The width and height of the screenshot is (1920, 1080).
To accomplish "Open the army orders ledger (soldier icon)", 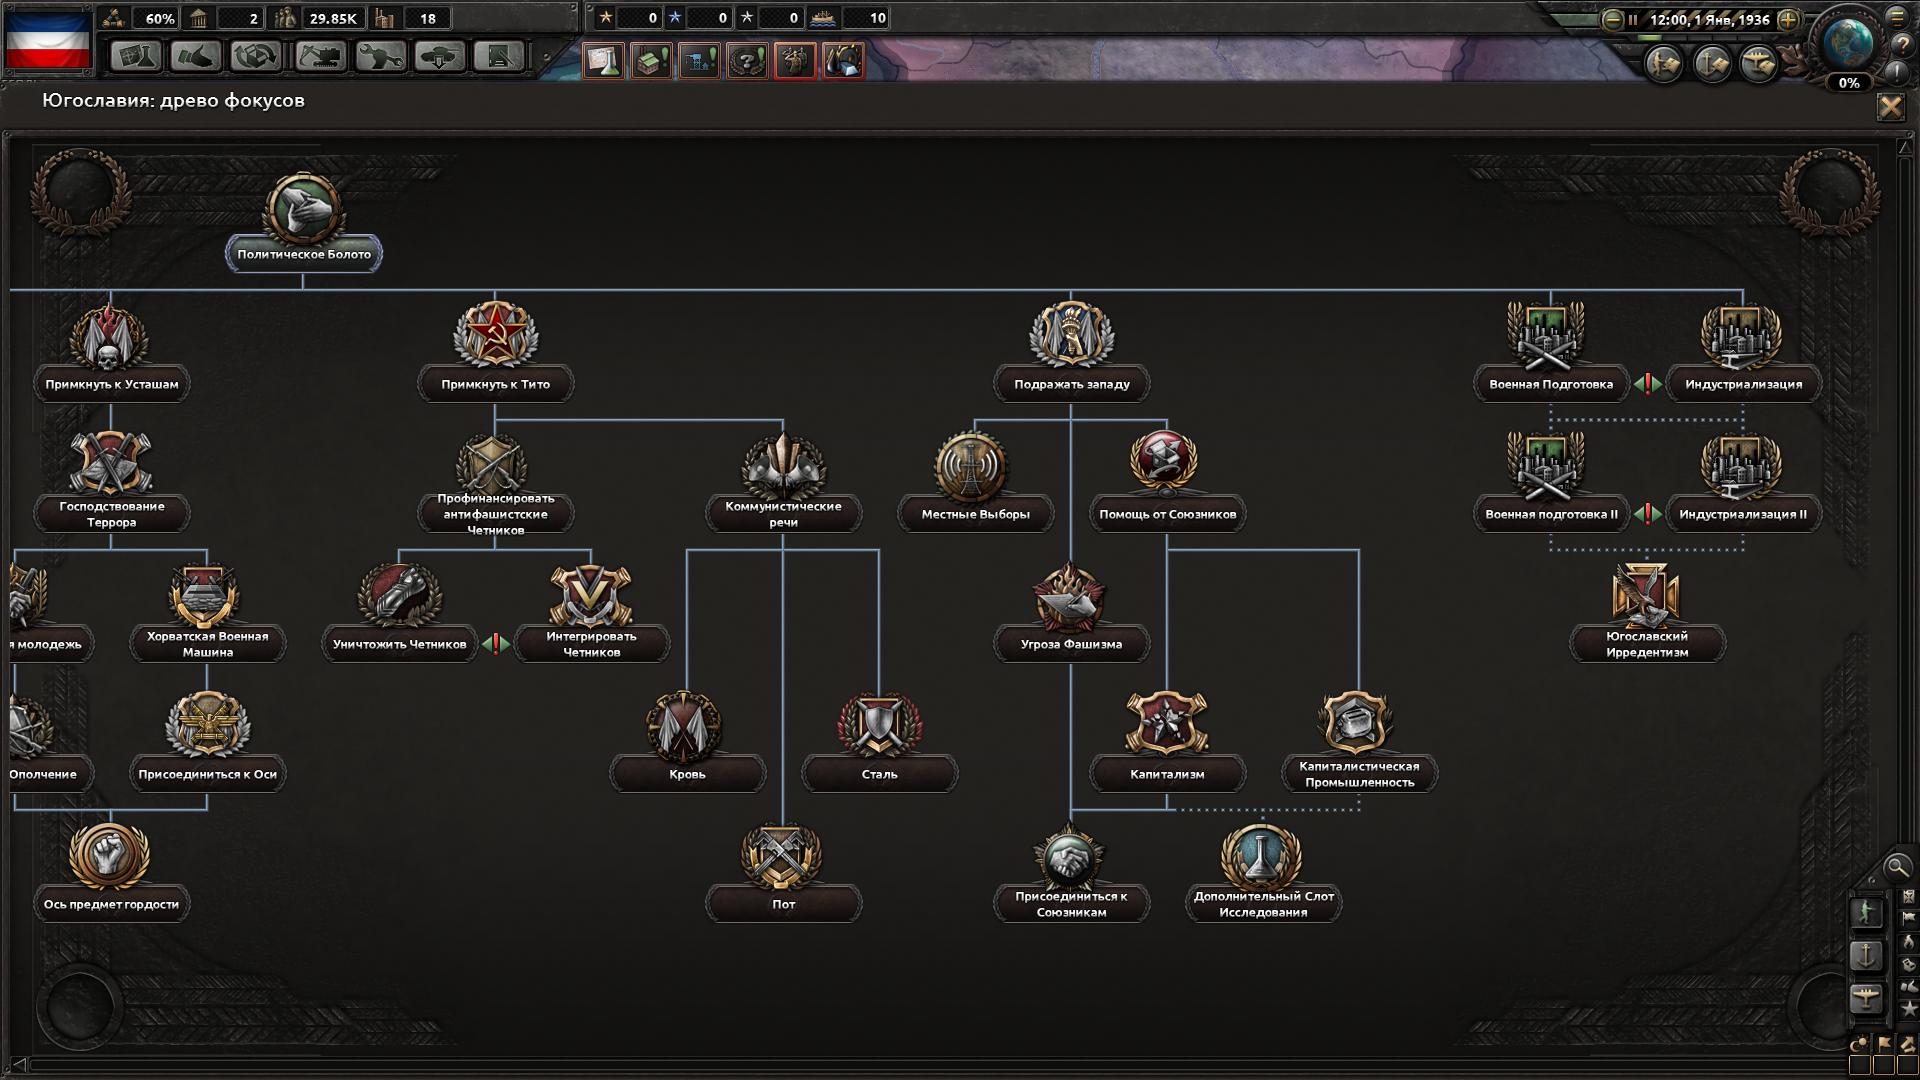I will tap(1664, 64).
